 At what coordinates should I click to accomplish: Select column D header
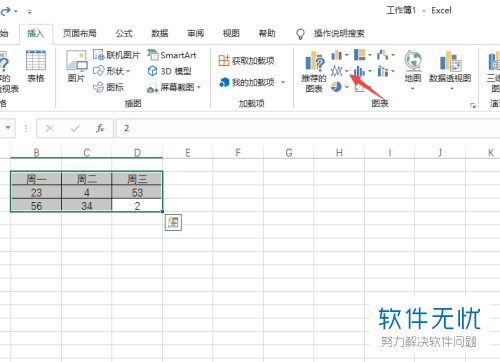(x=137, y=153)
